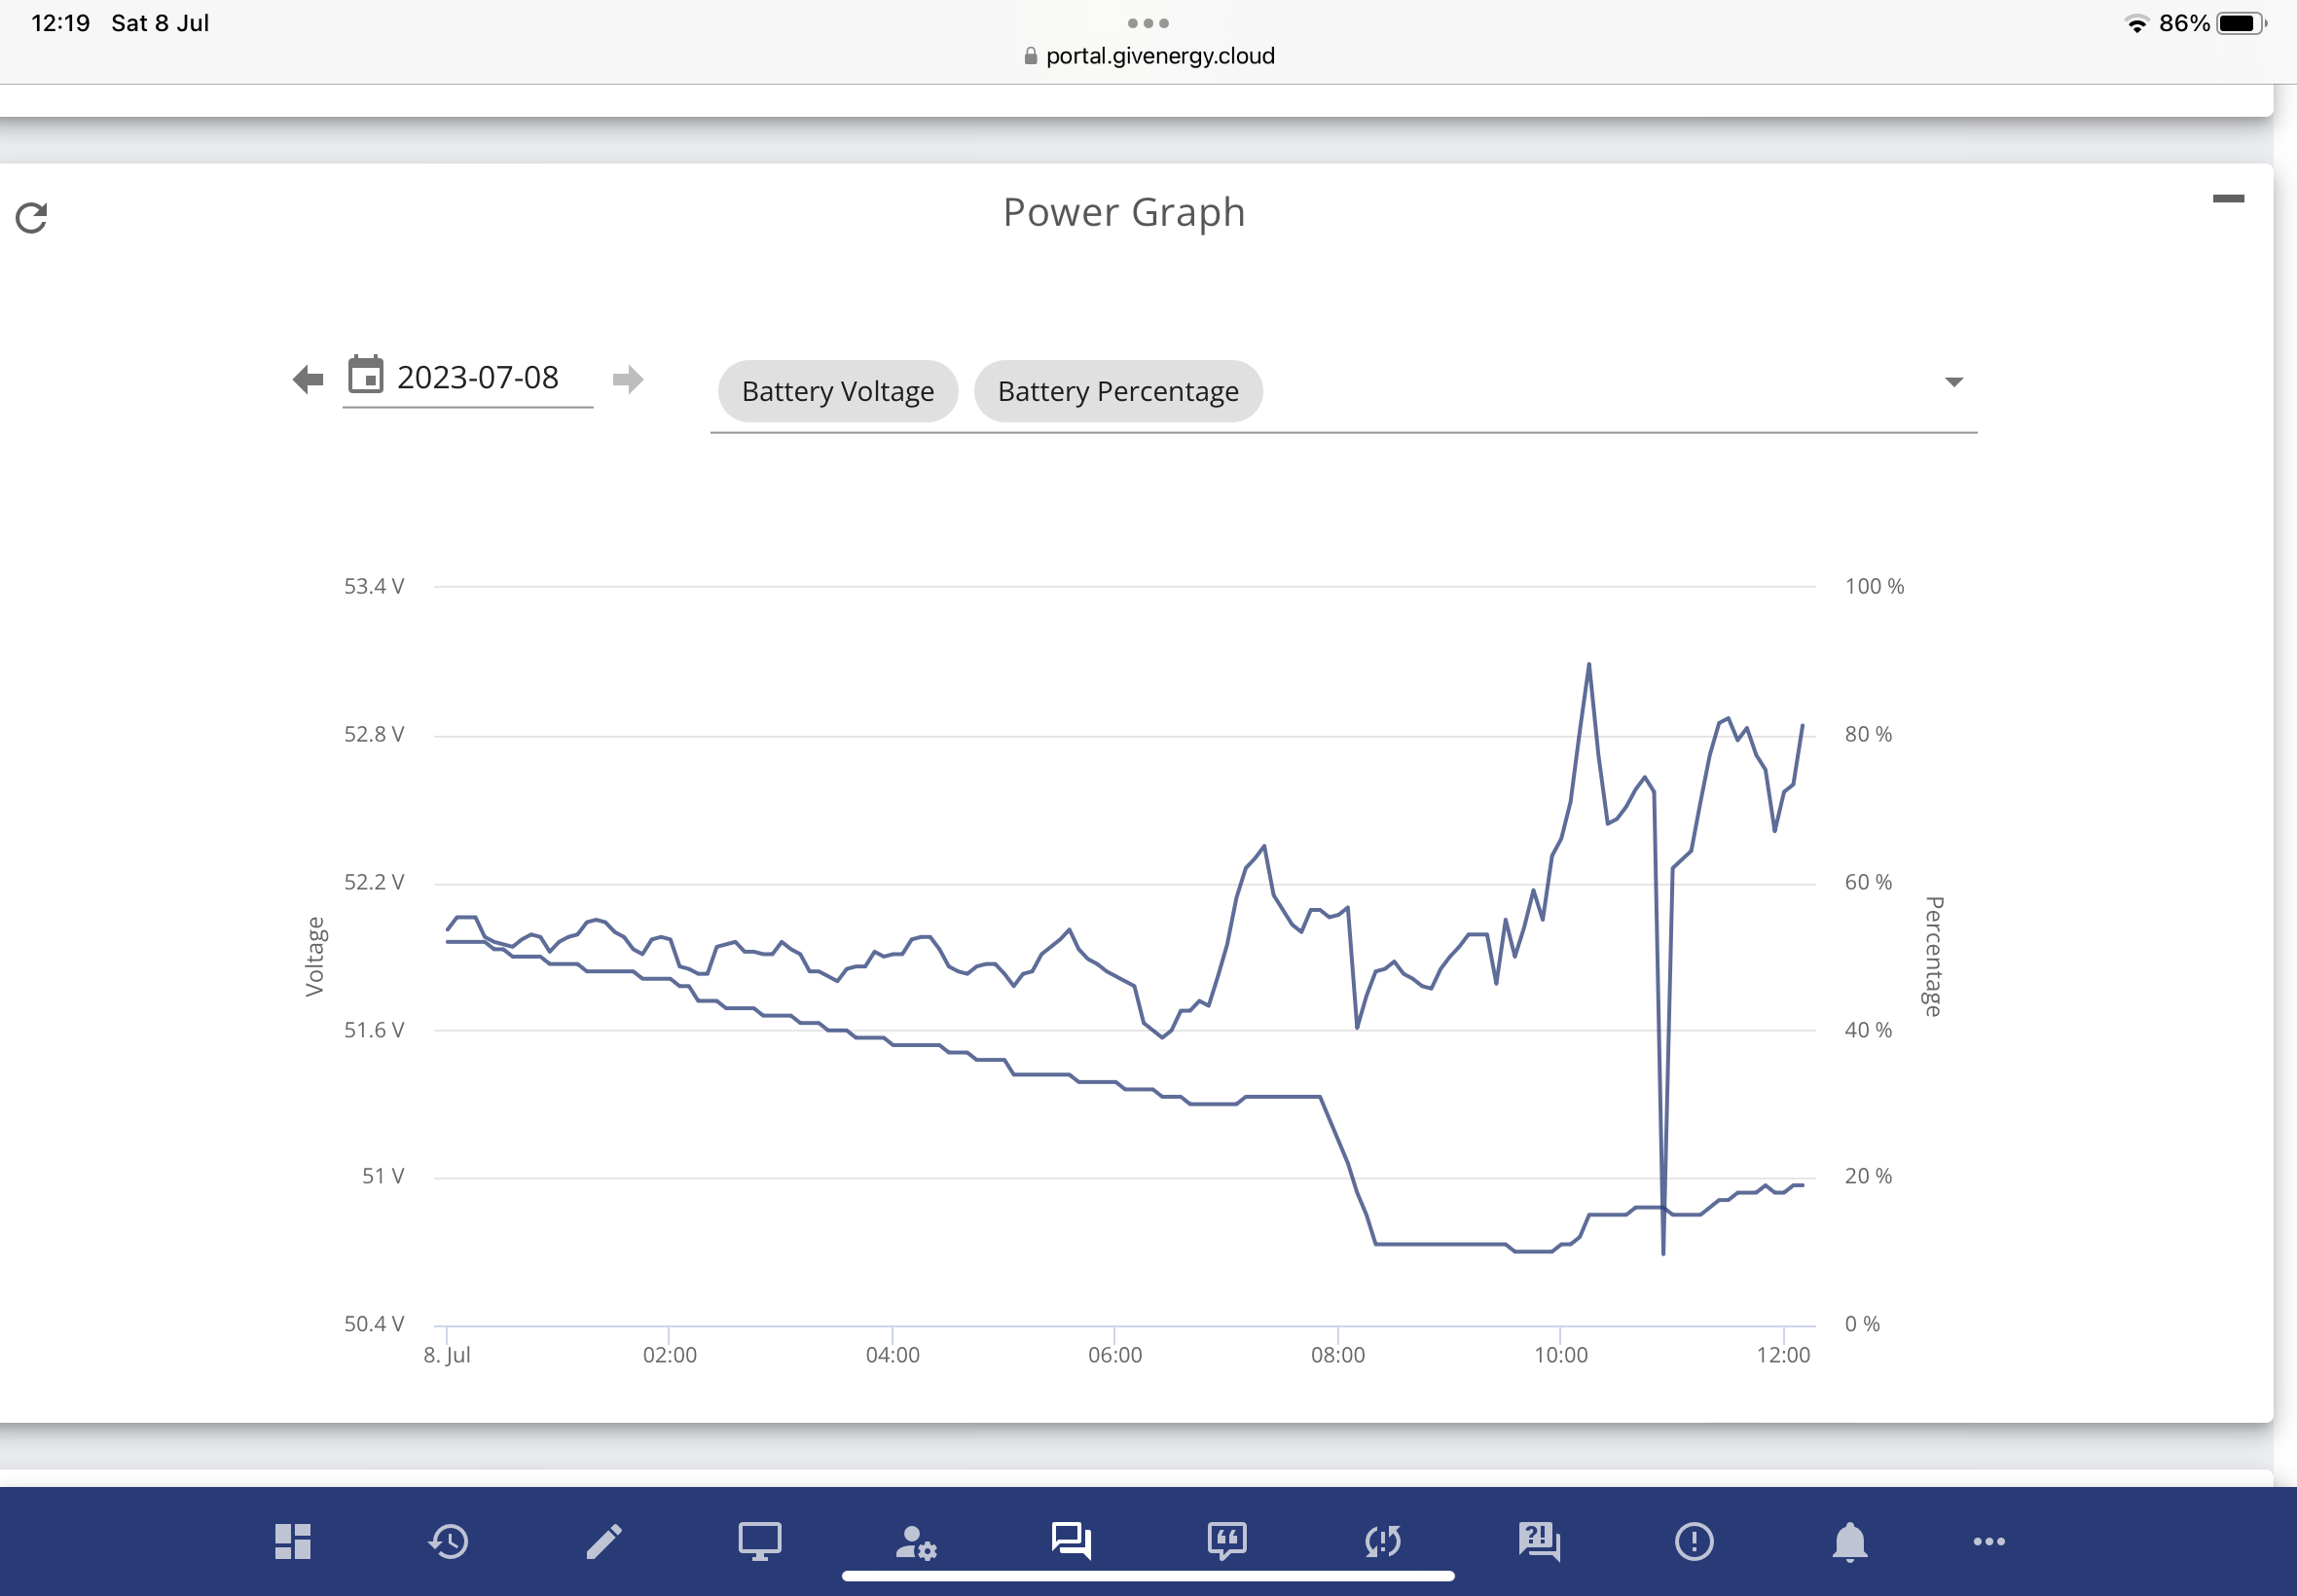The image size is (2297, 1596).
Task: Go to previous day arrow
Action: coord(308,379)
